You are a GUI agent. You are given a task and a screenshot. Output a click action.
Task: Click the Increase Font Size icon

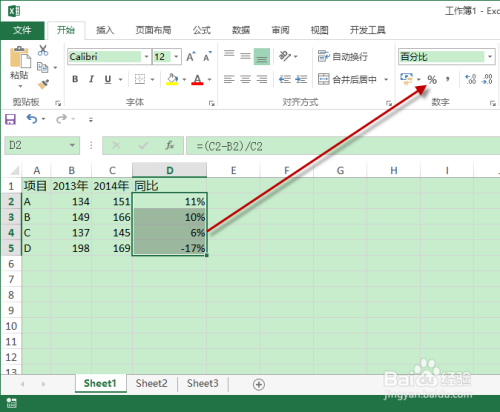point(191,57)
